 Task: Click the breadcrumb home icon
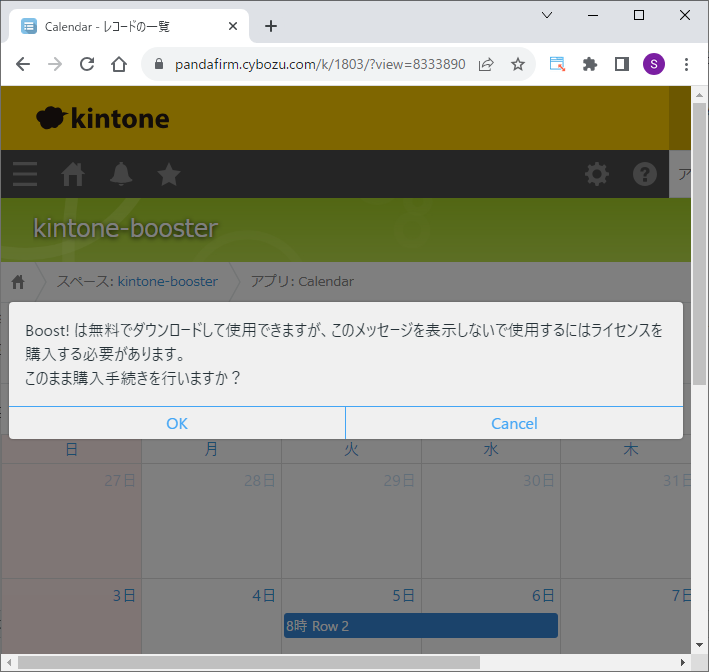click(x=18, y=282)
